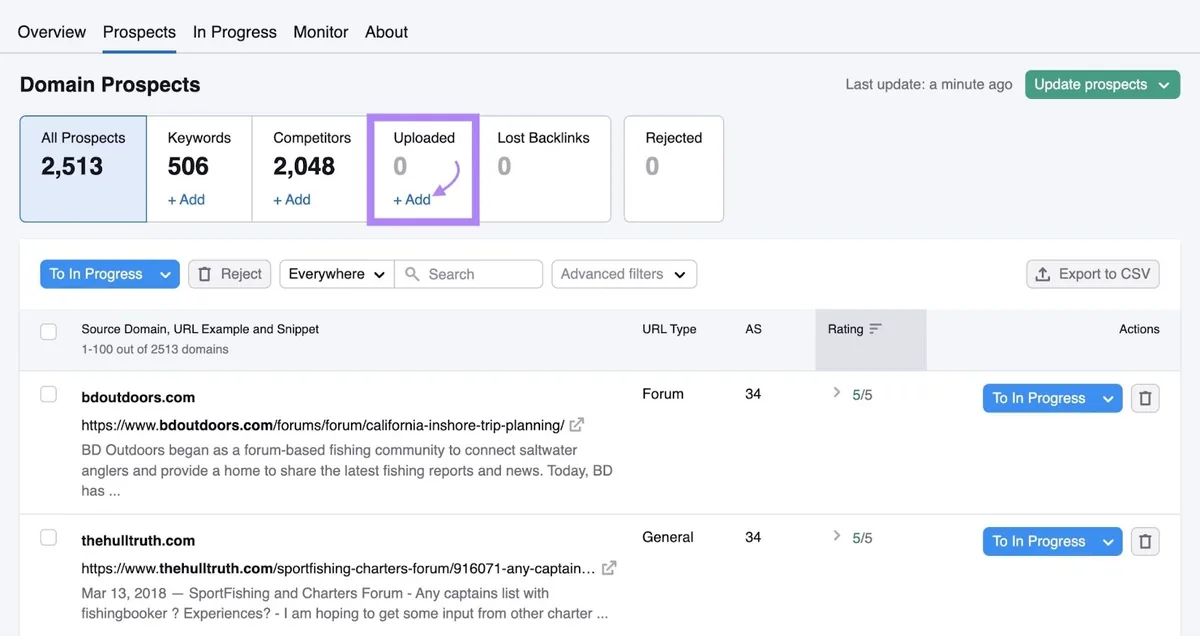Export prospects to CSV
Image resolution: width=1200 pixels, height=636 pixels.
(1093, 274)
